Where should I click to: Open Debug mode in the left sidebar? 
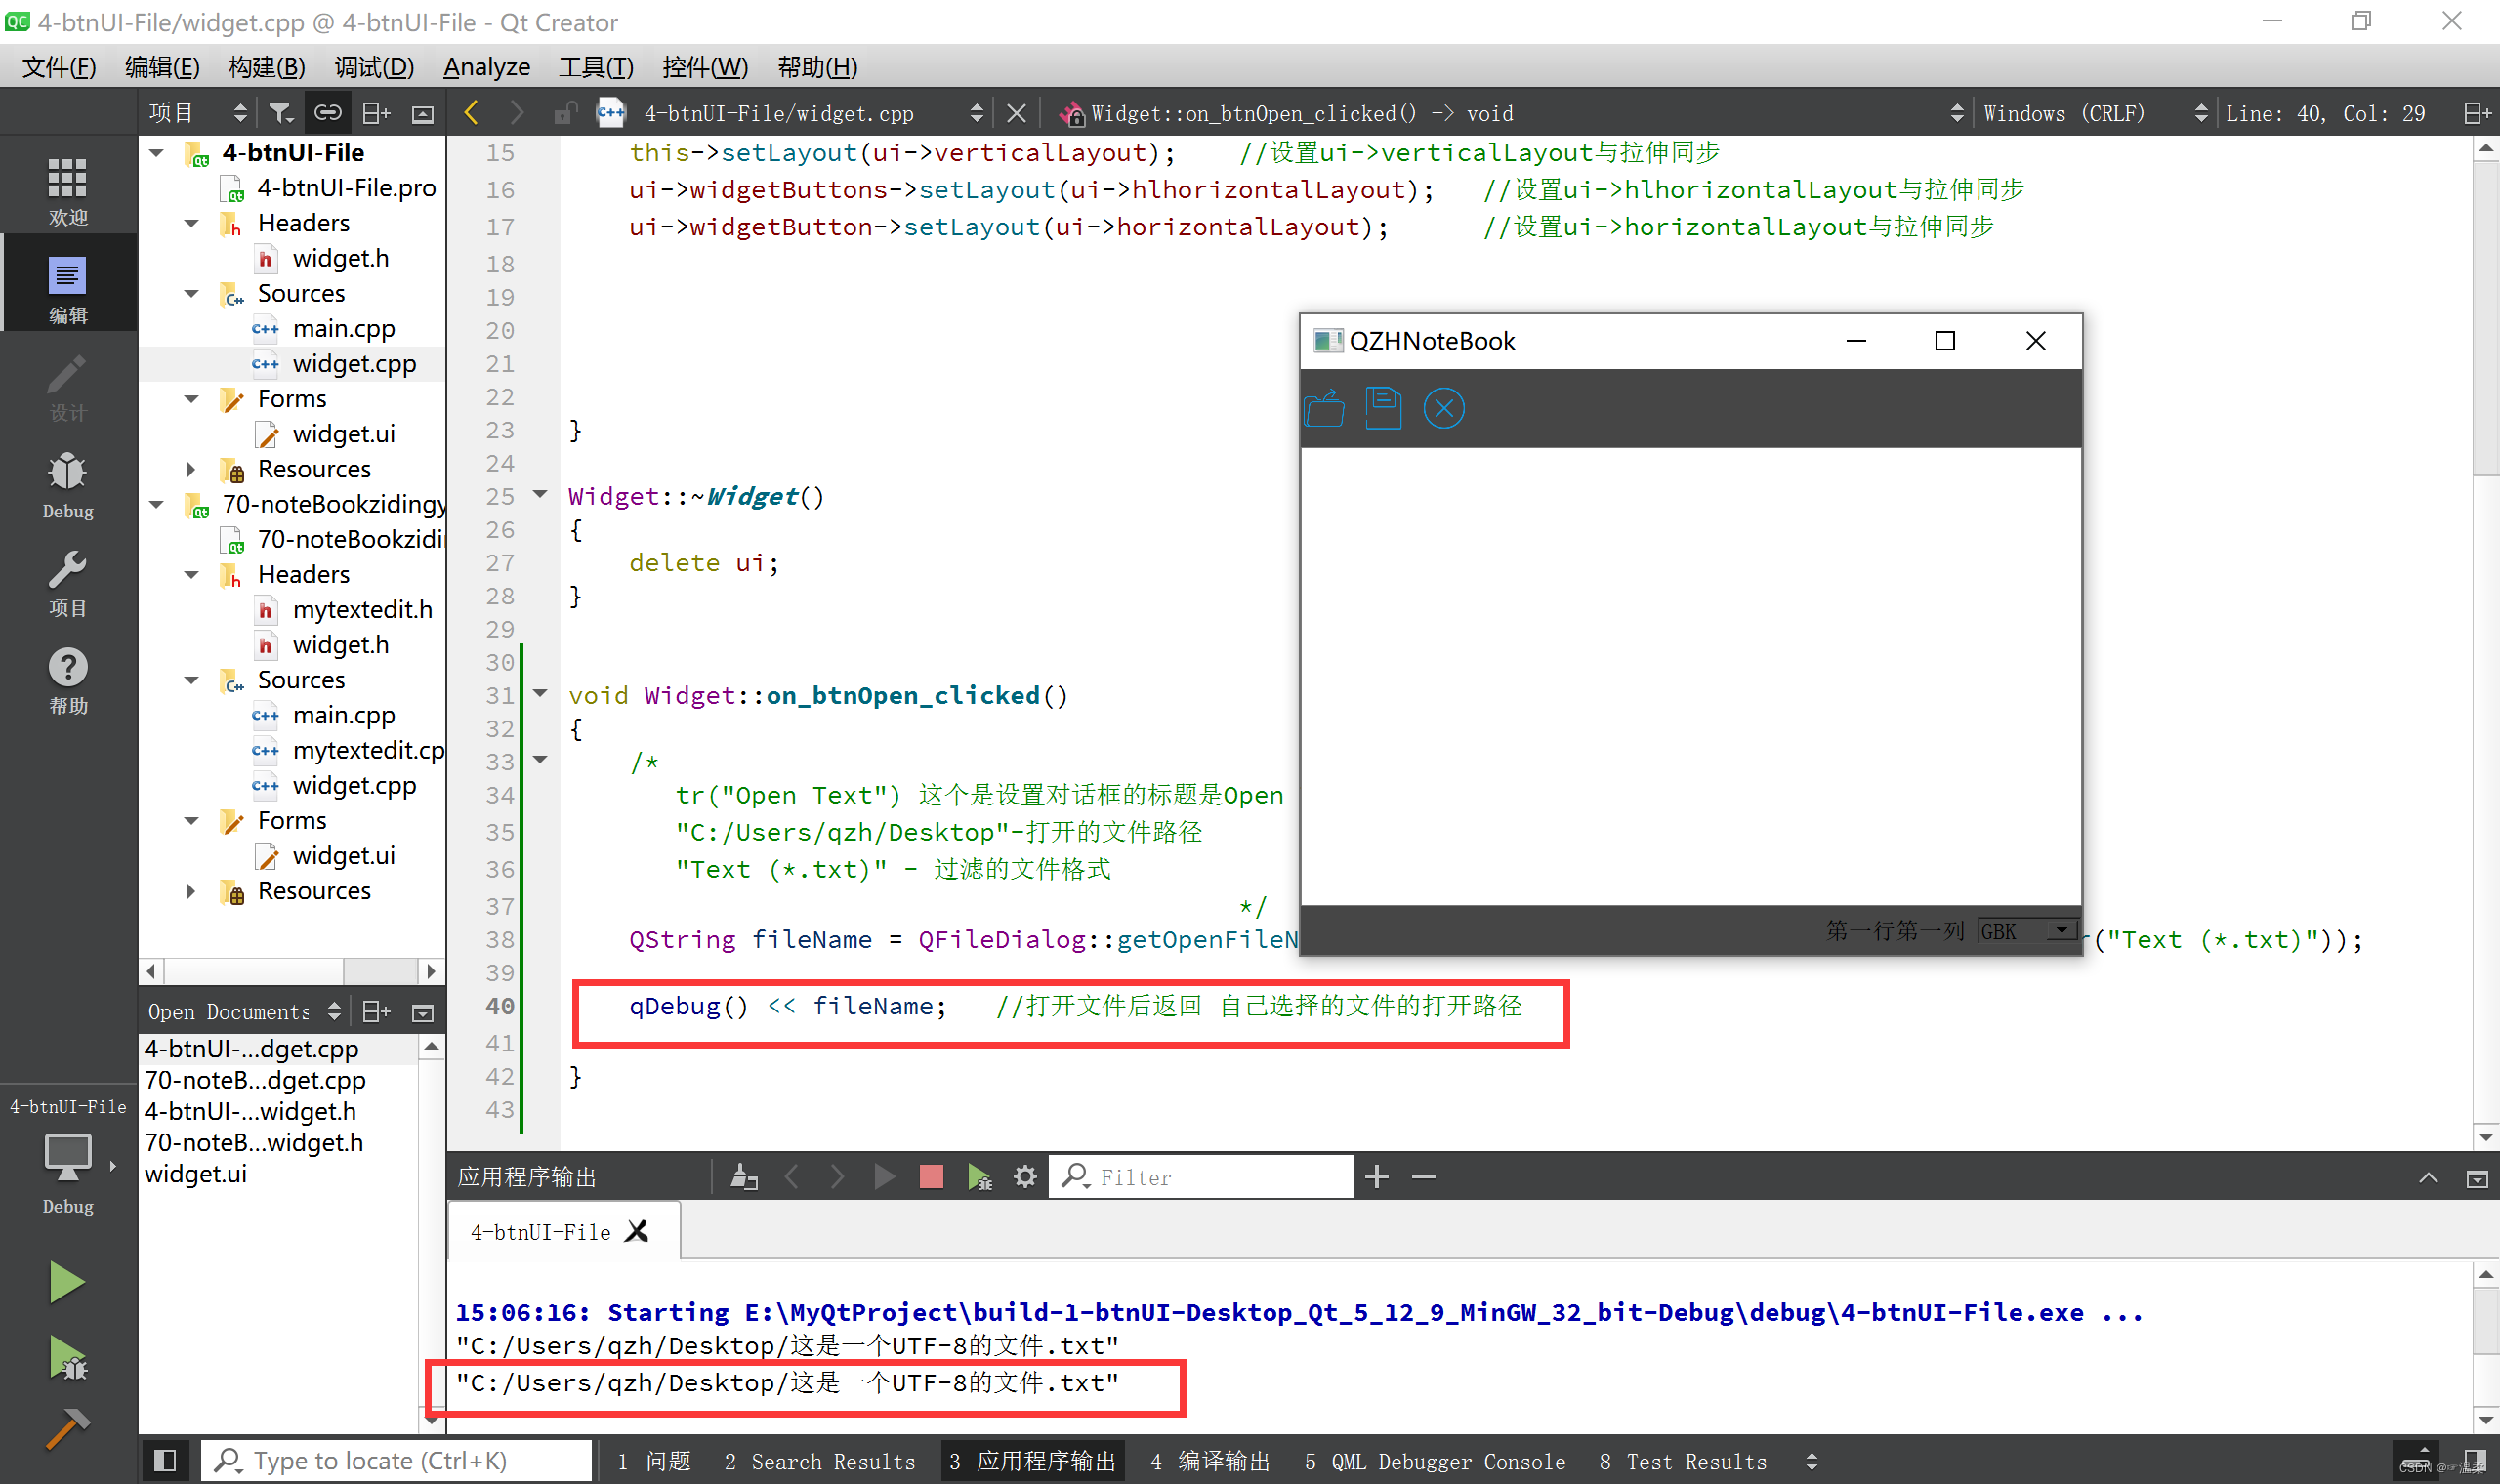click(67, 485)
